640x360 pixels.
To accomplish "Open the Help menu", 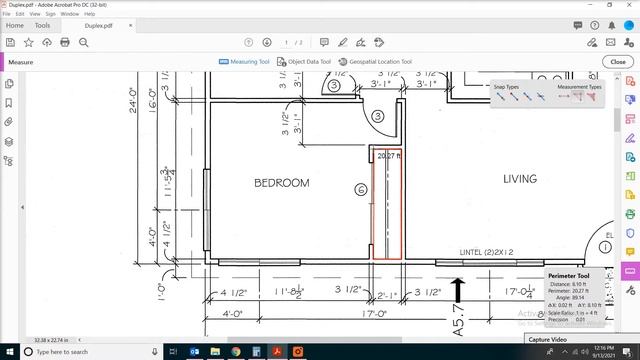I will [90, 14].
